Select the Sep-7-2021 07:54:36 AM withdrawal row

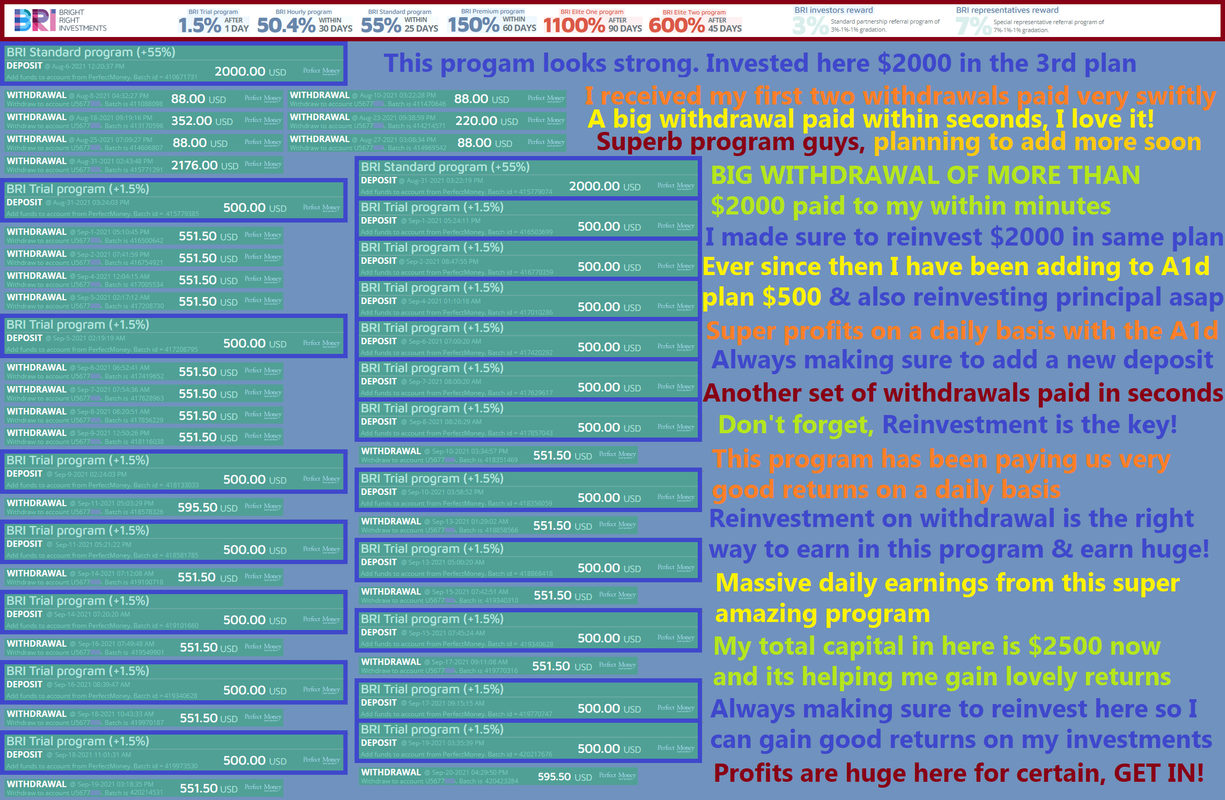(x=145, y=394)
